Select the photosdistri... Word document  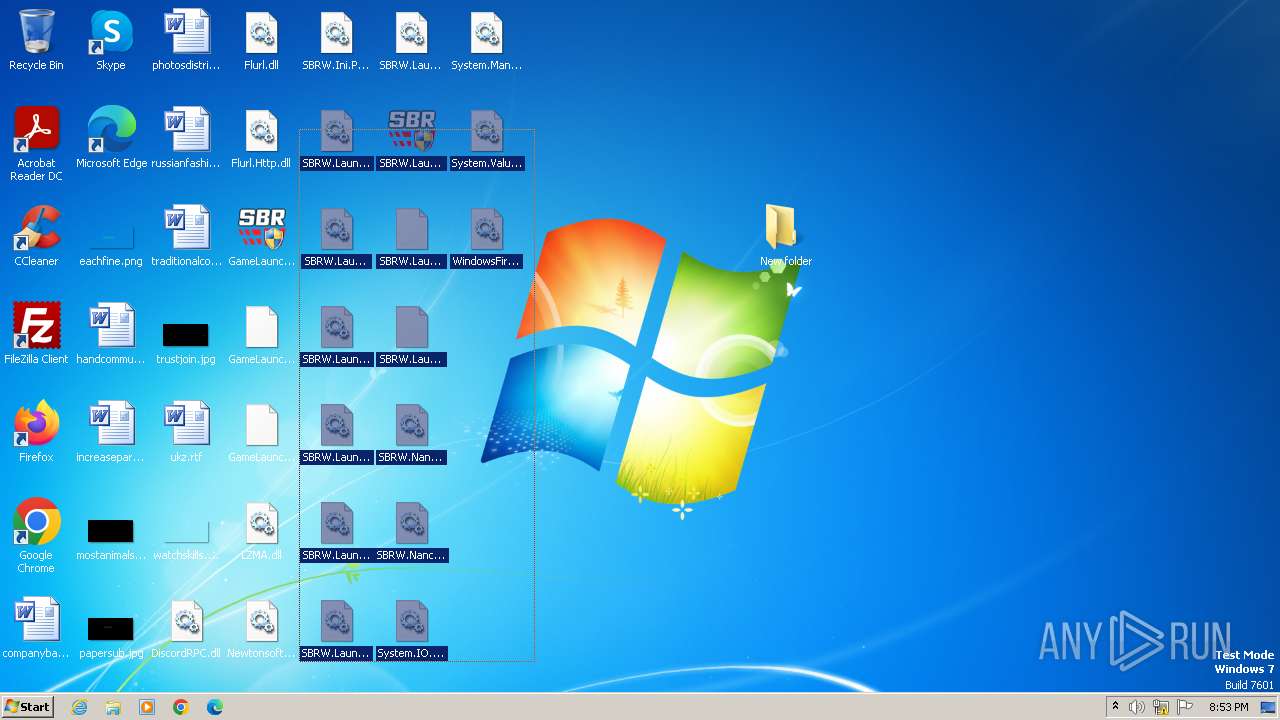click(186, 41)
